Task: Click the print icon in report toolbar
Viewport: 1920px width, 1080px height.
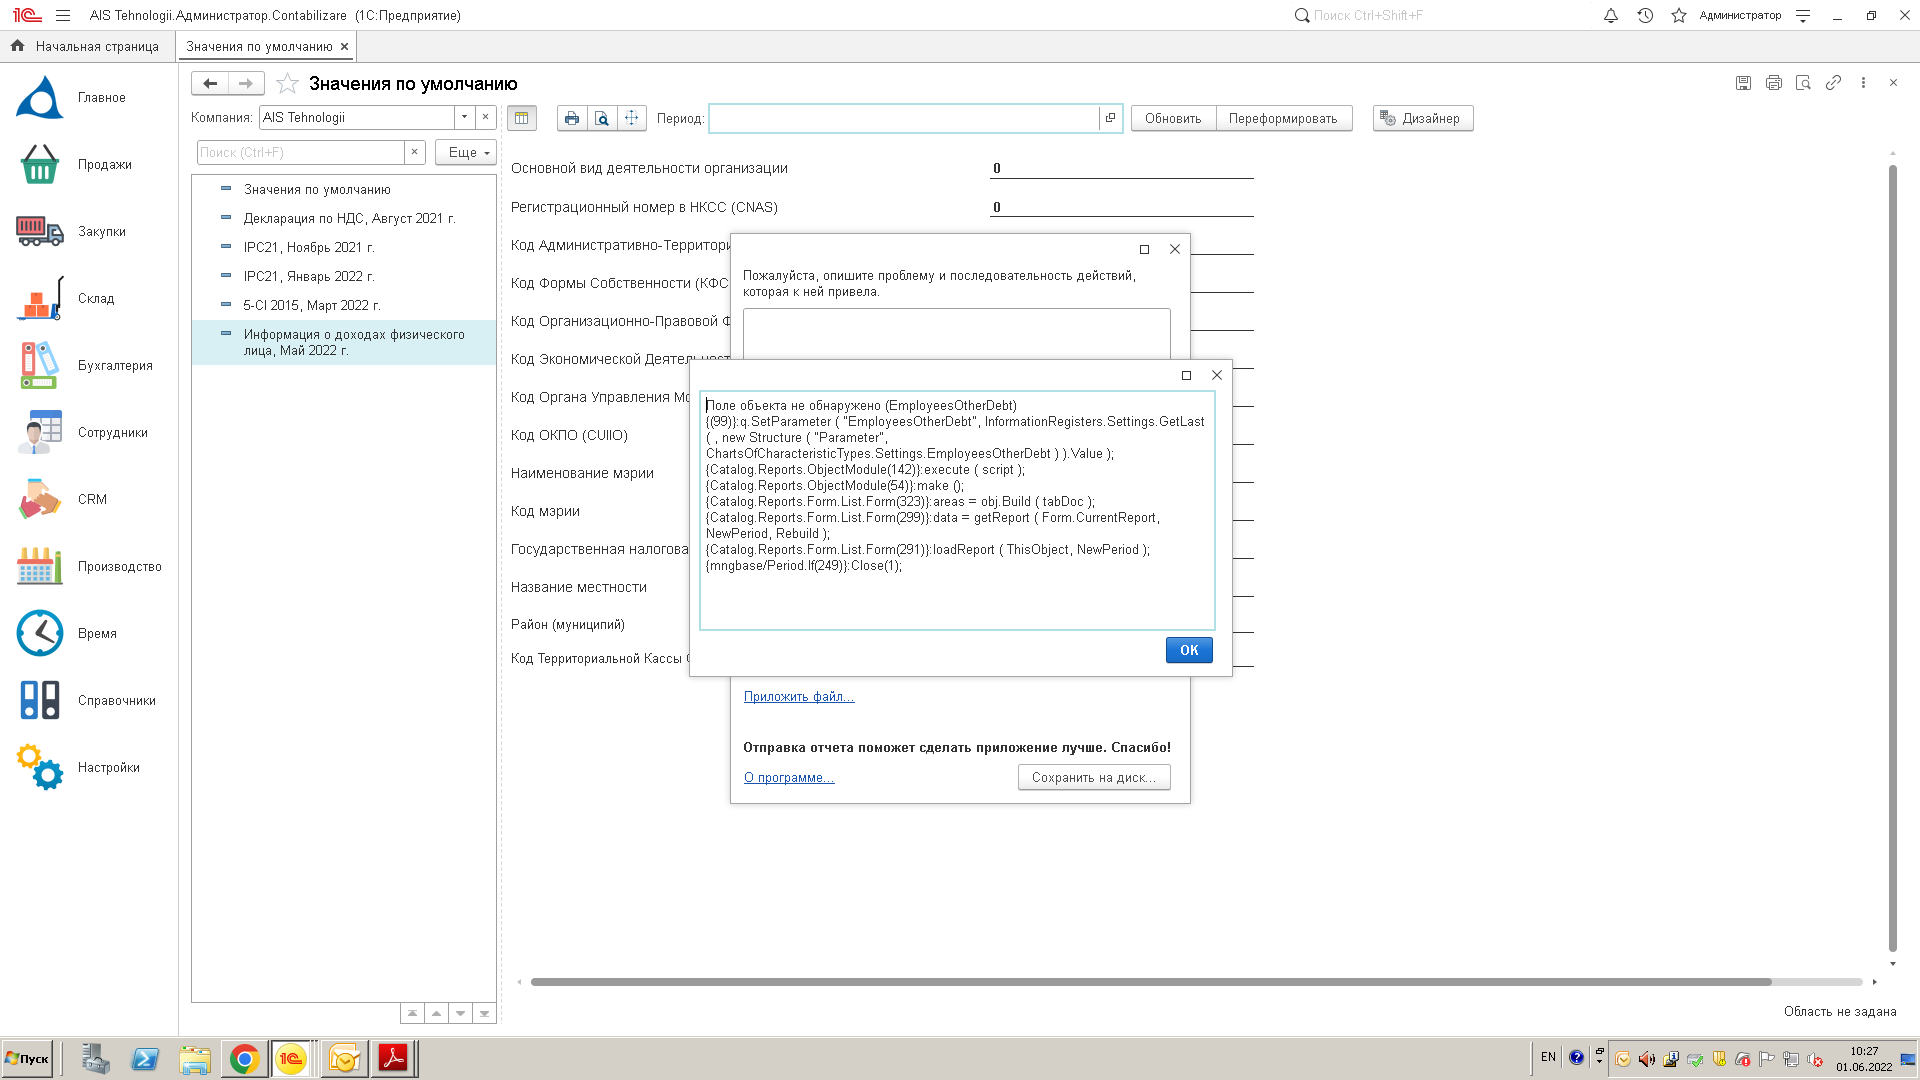Action: [x=571, y=118]
